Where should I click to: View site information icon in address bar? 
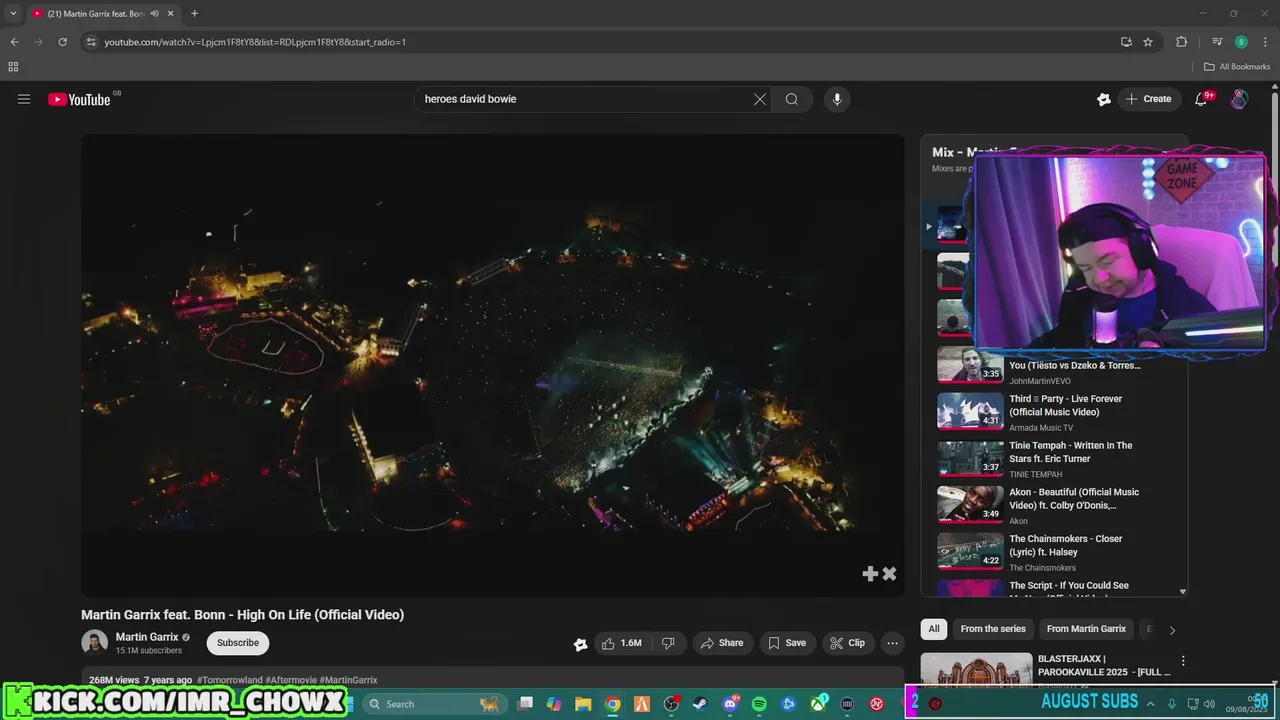coord(91,42)
